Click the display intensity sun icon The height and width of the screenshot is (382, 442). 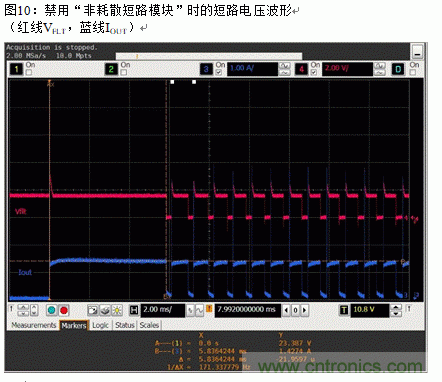(117, 310)
